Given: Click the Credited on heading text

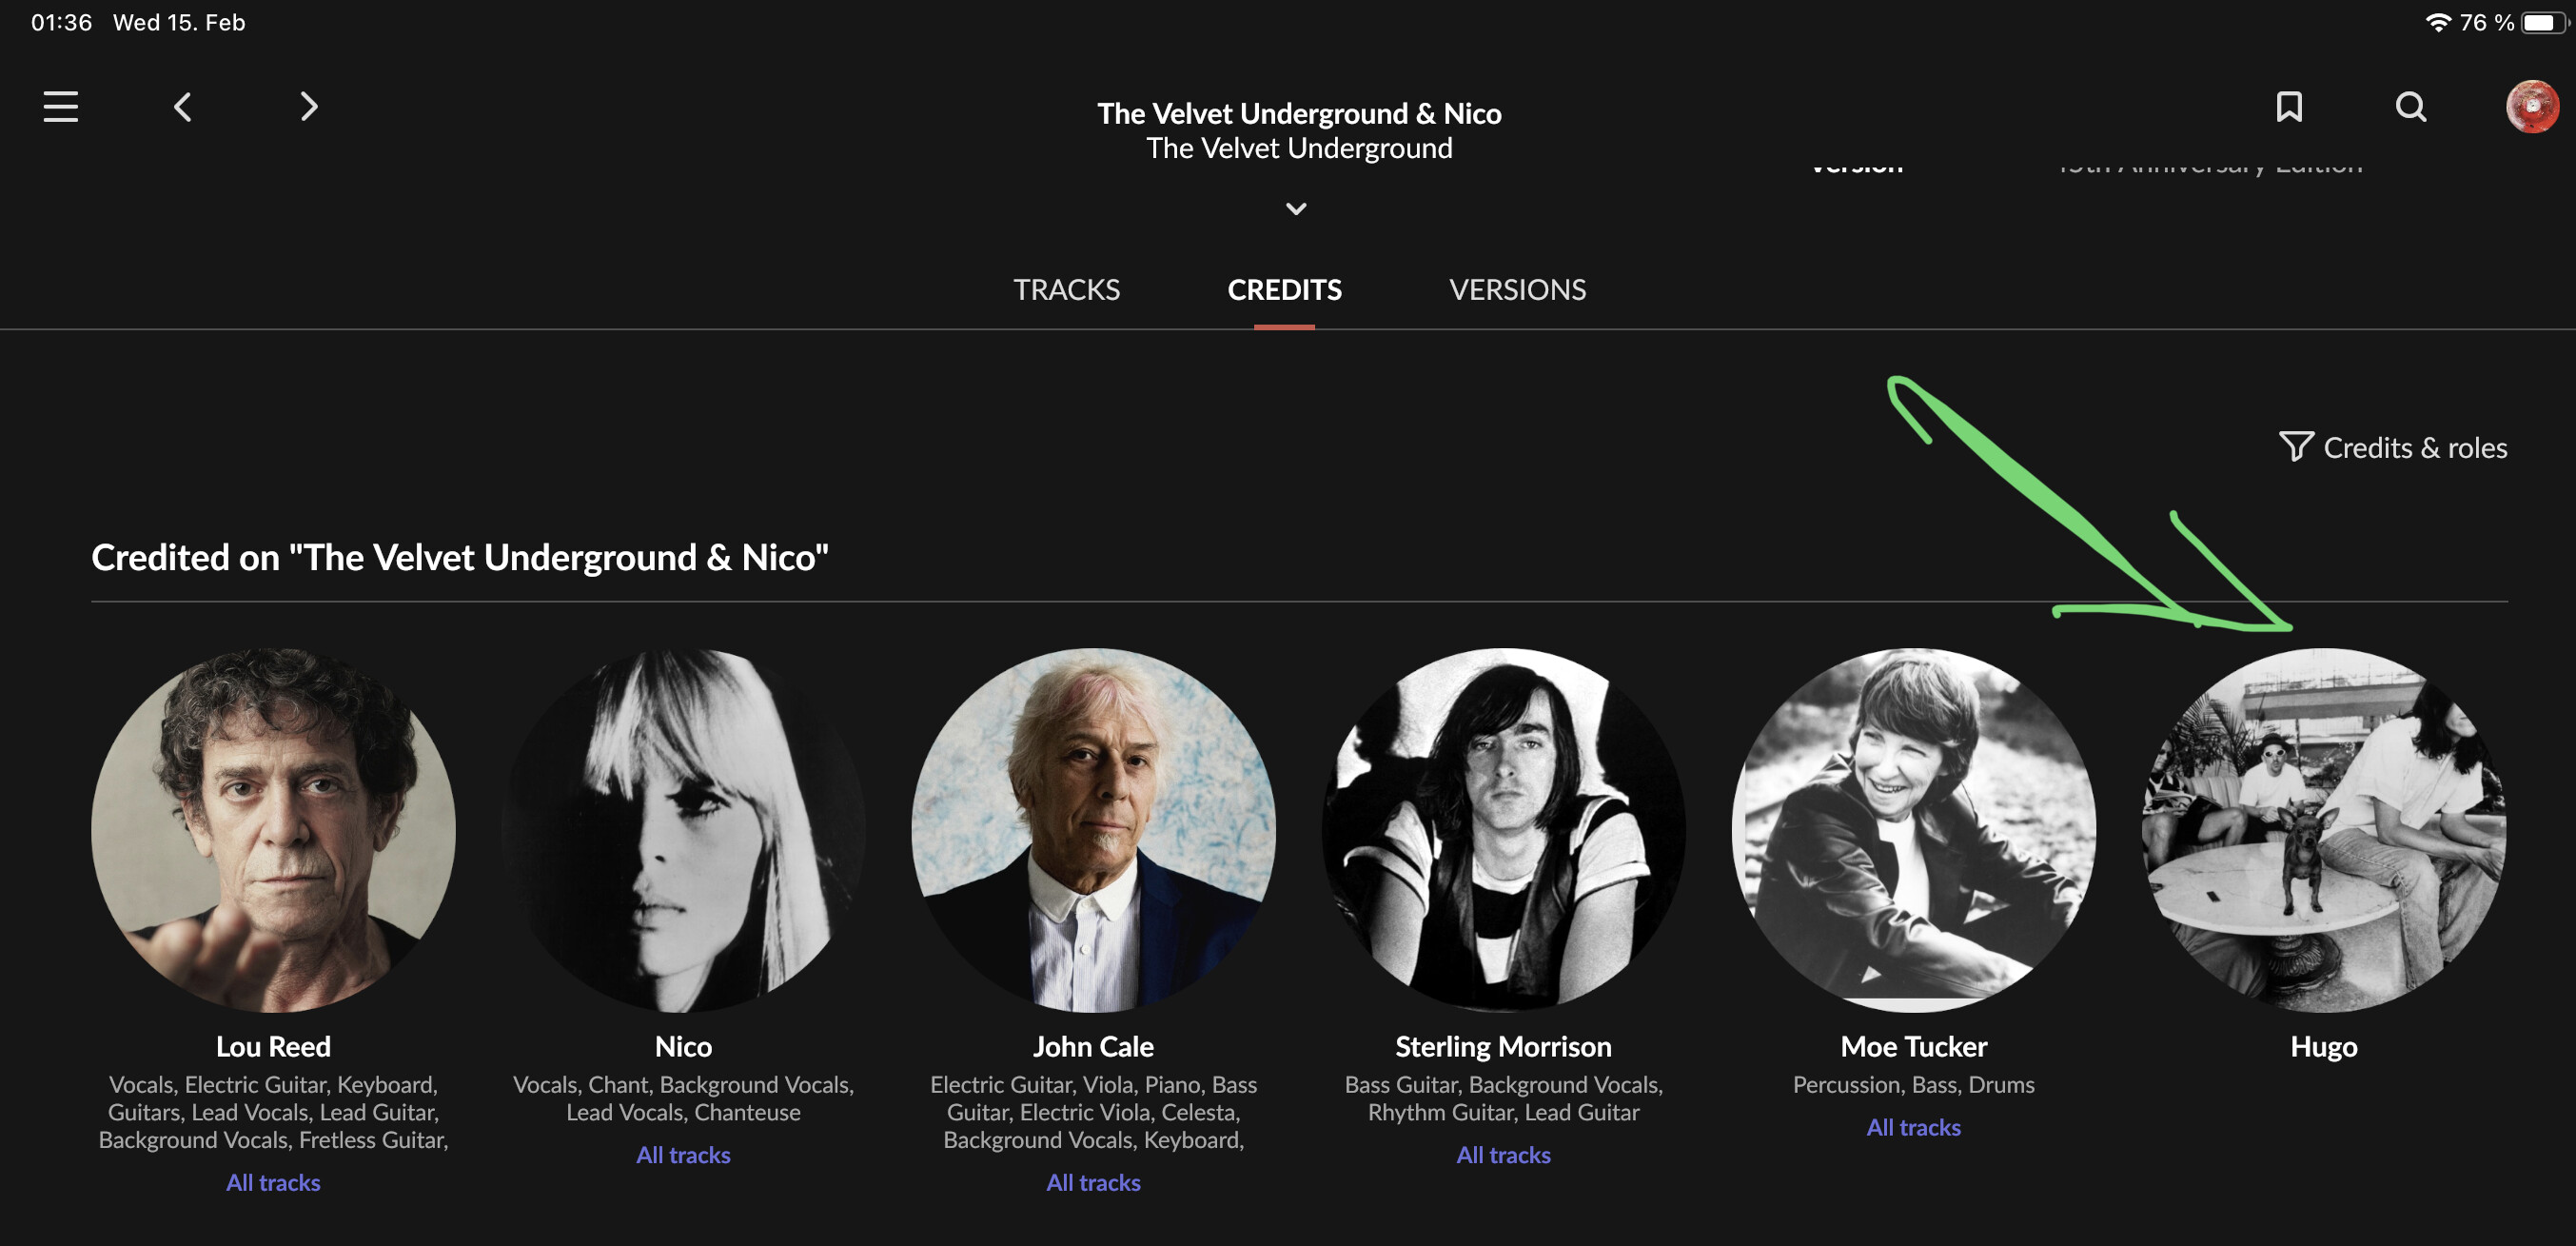Looking at the screenshot, I should coord(460,557).
